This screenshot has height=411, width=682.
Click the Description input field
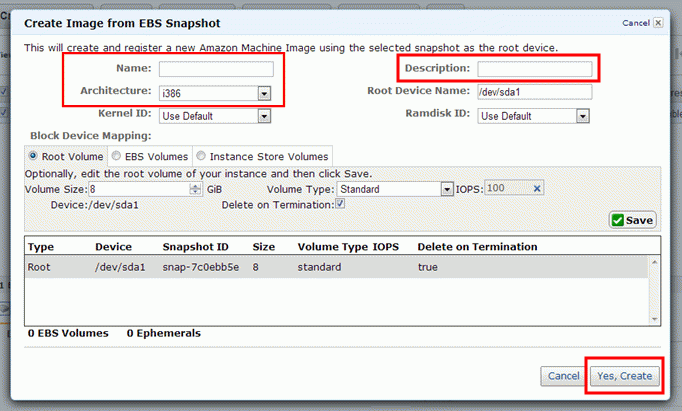pos(535,69)
